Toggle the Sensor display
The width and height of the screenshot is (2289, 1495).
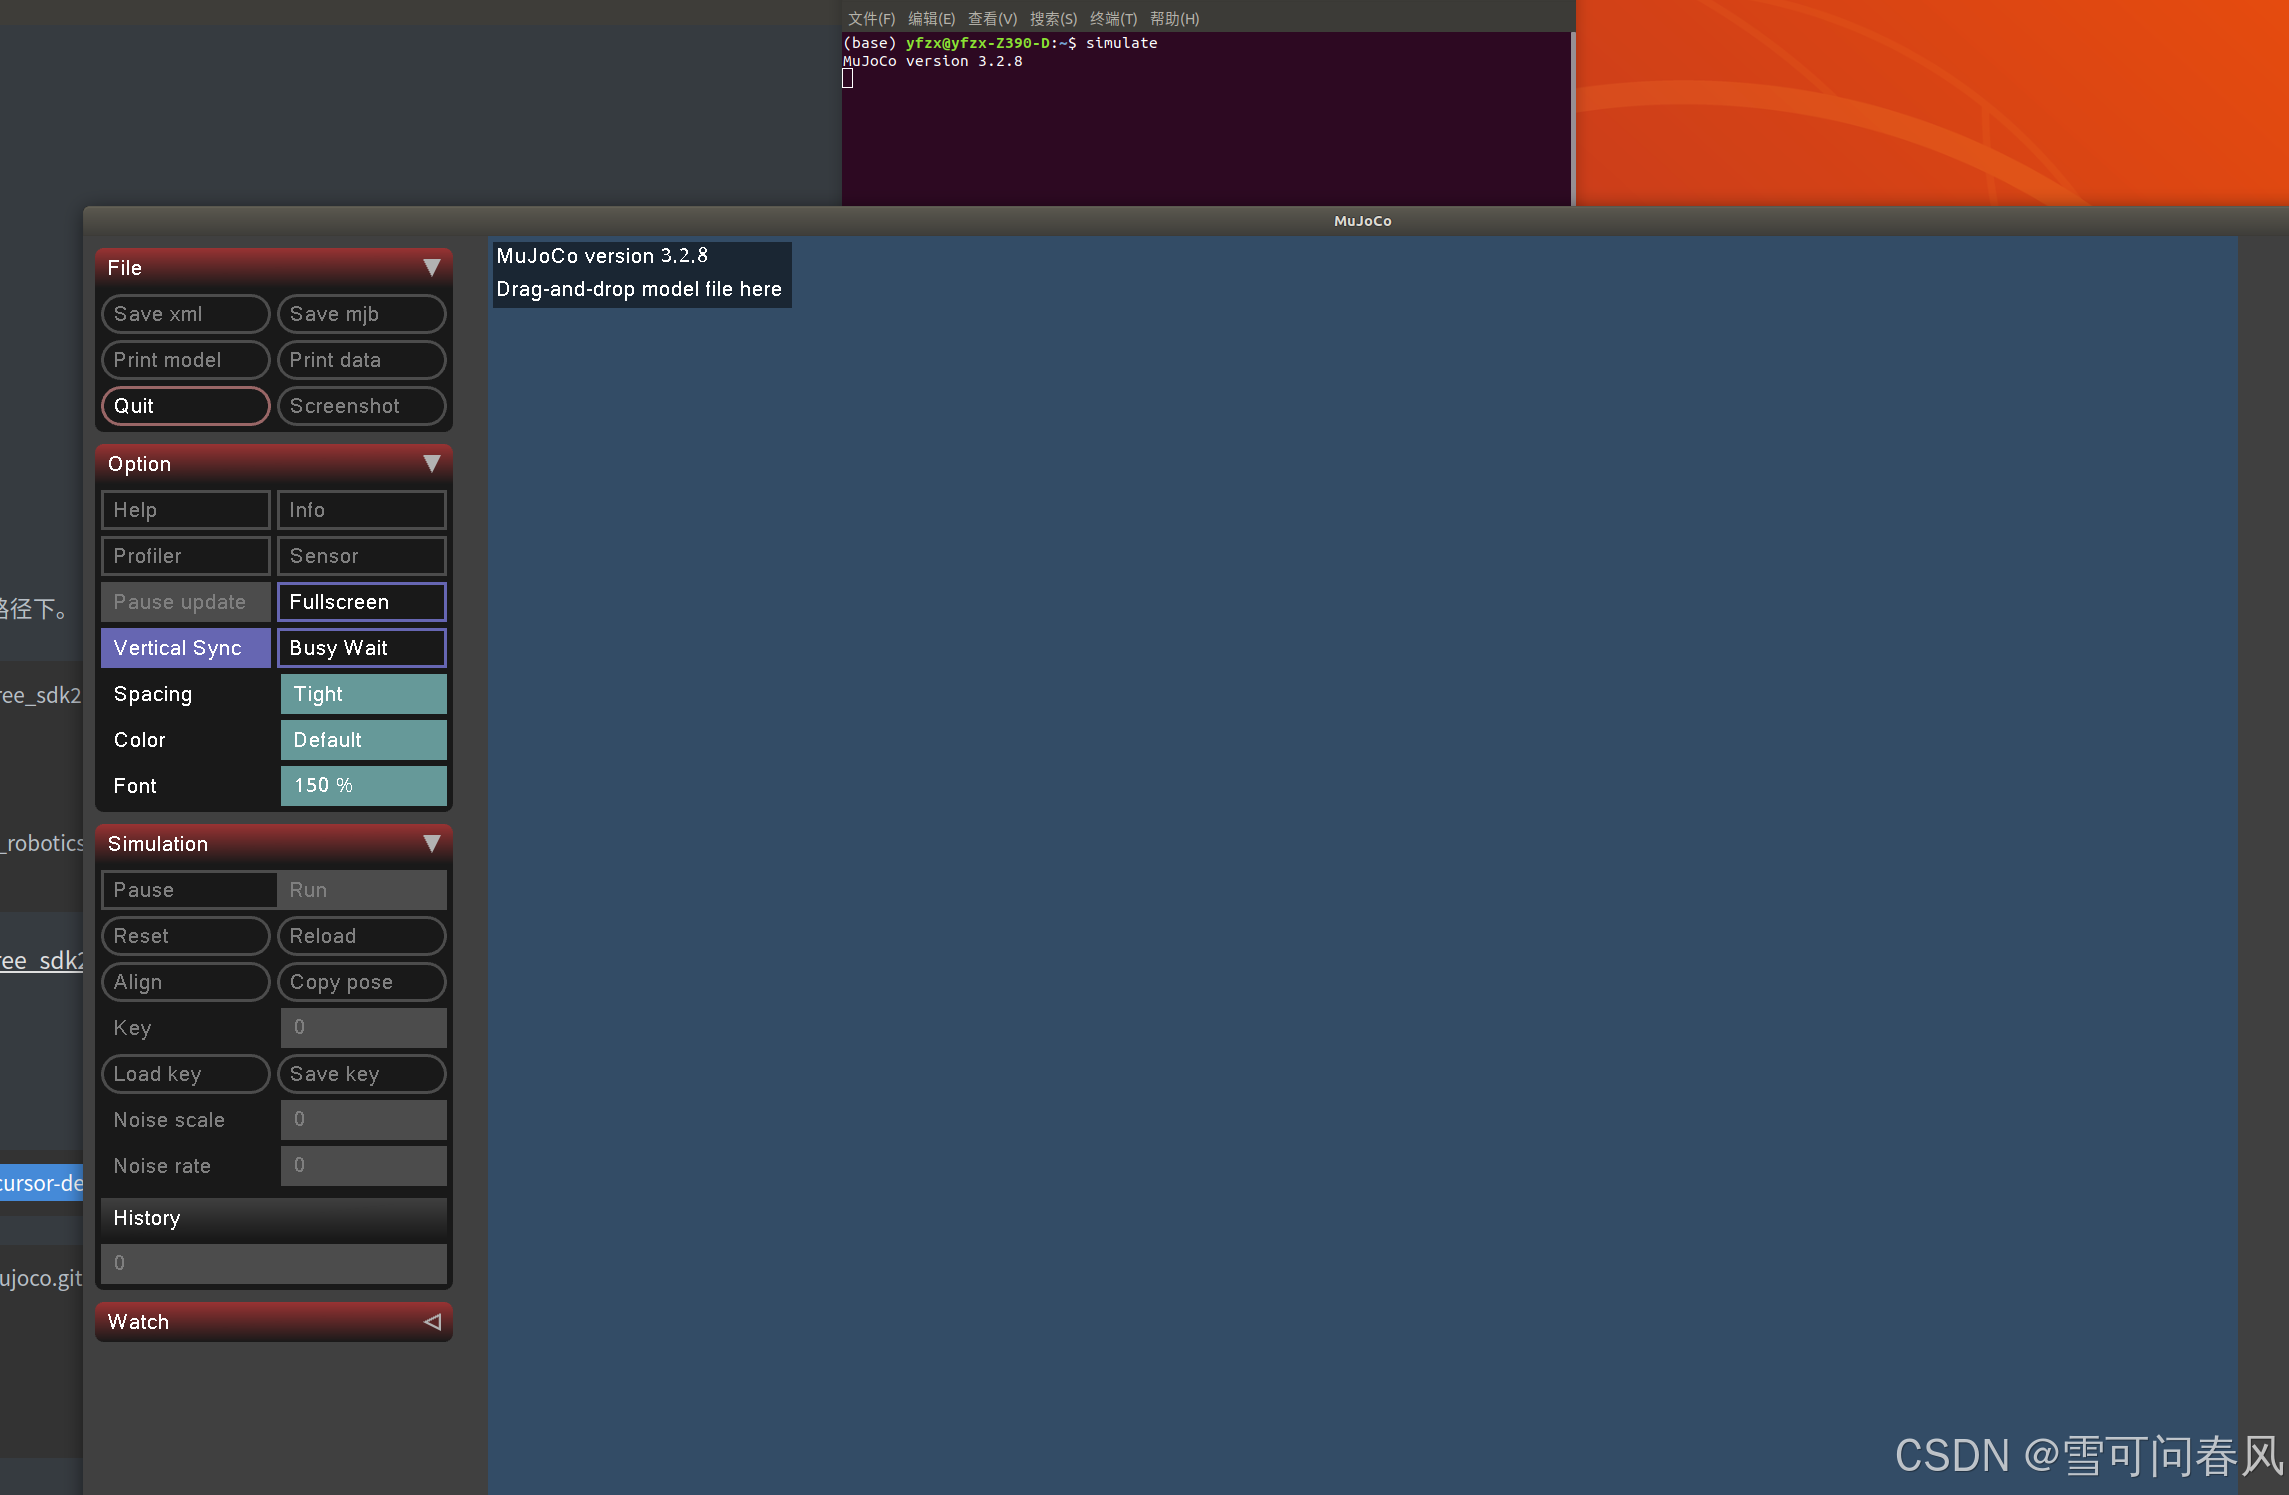[361, 556]
